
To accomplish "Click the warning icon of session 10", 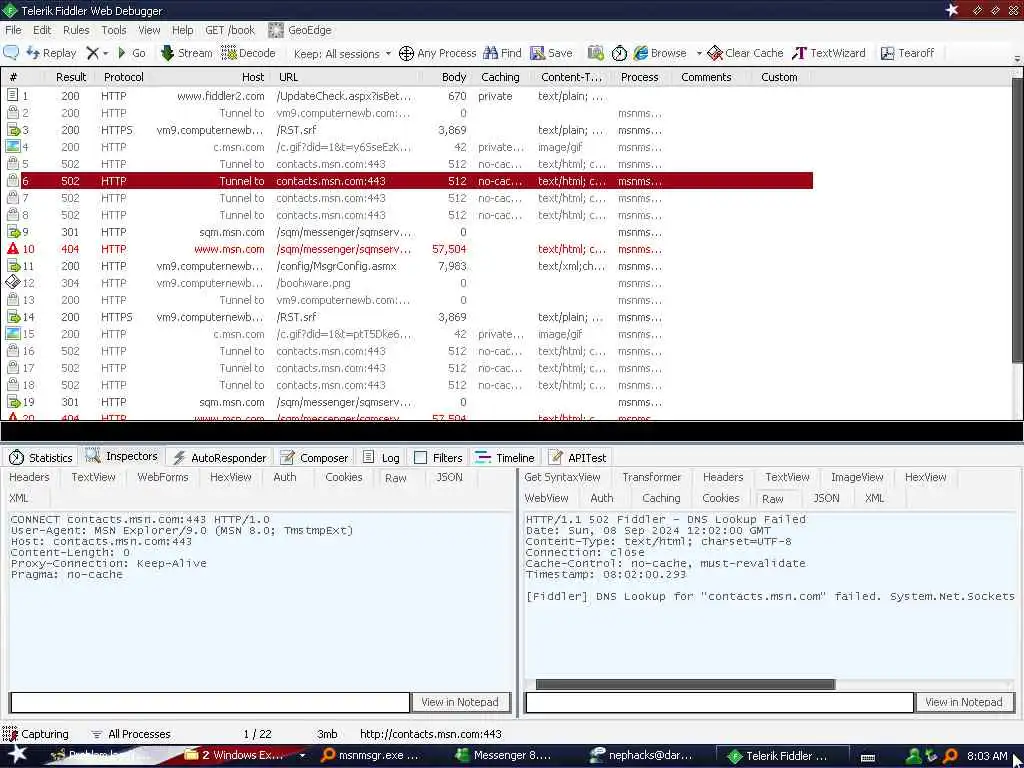I will point(12,248).
